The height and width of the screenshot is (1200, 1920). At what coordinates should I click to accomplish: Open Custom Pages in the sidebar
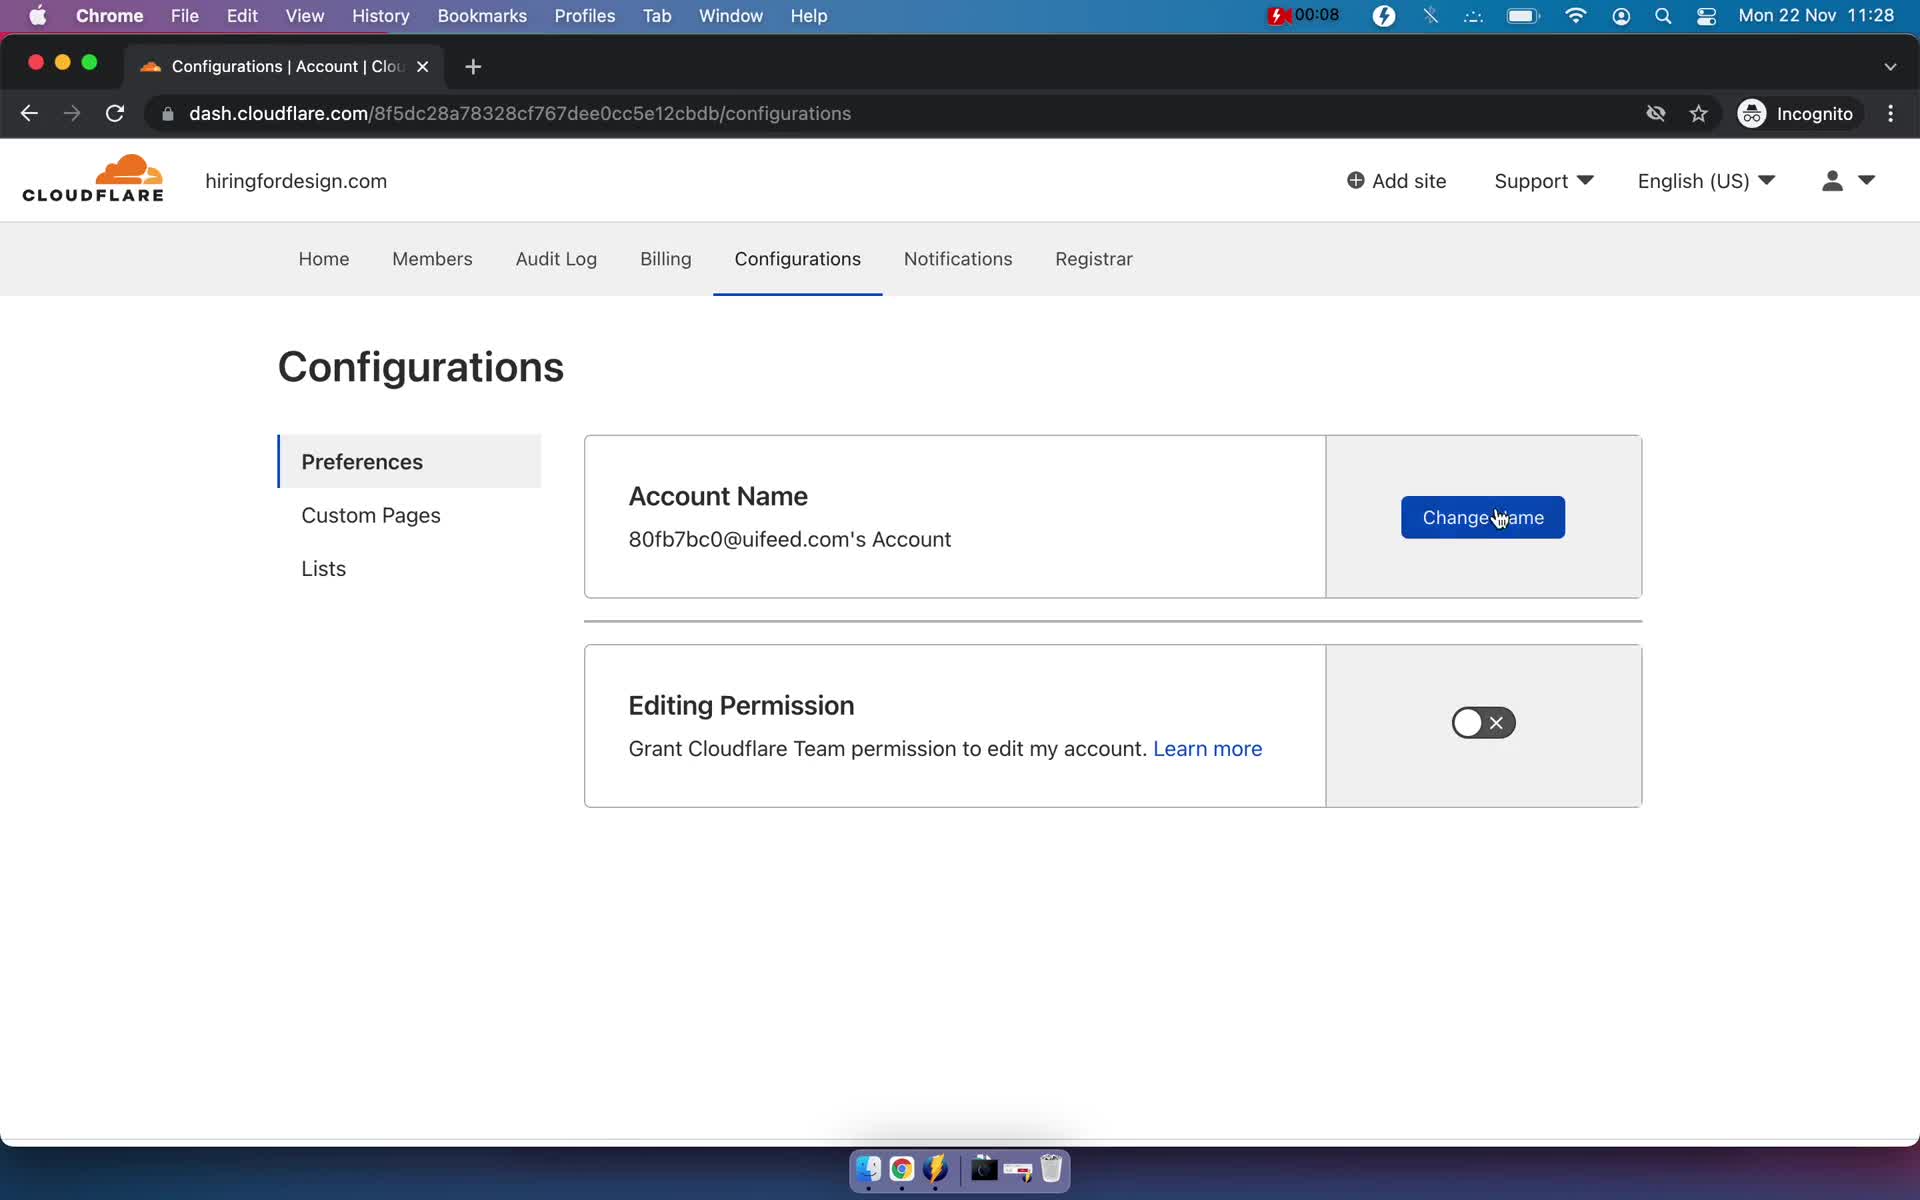371,515
